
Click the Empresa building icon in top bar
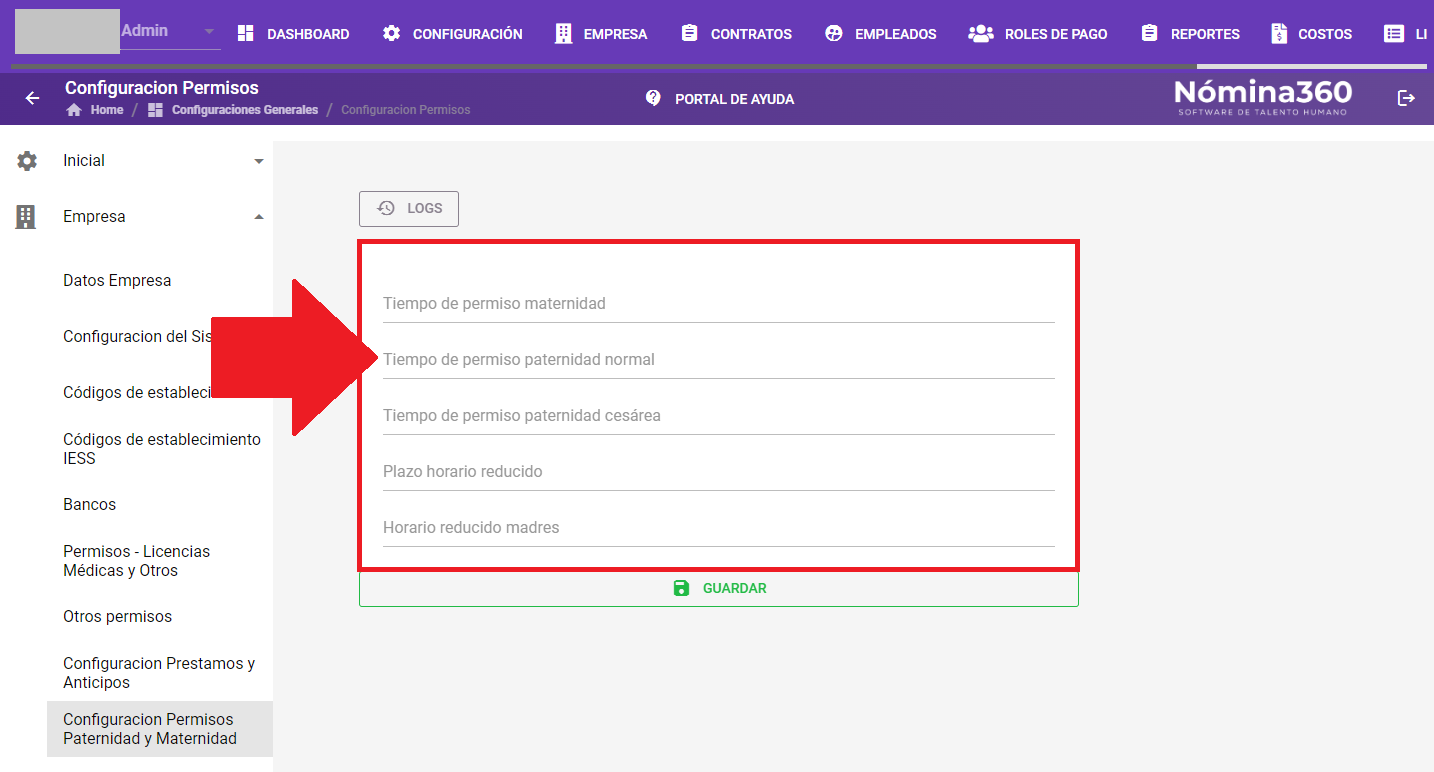(x=564, y=33)
